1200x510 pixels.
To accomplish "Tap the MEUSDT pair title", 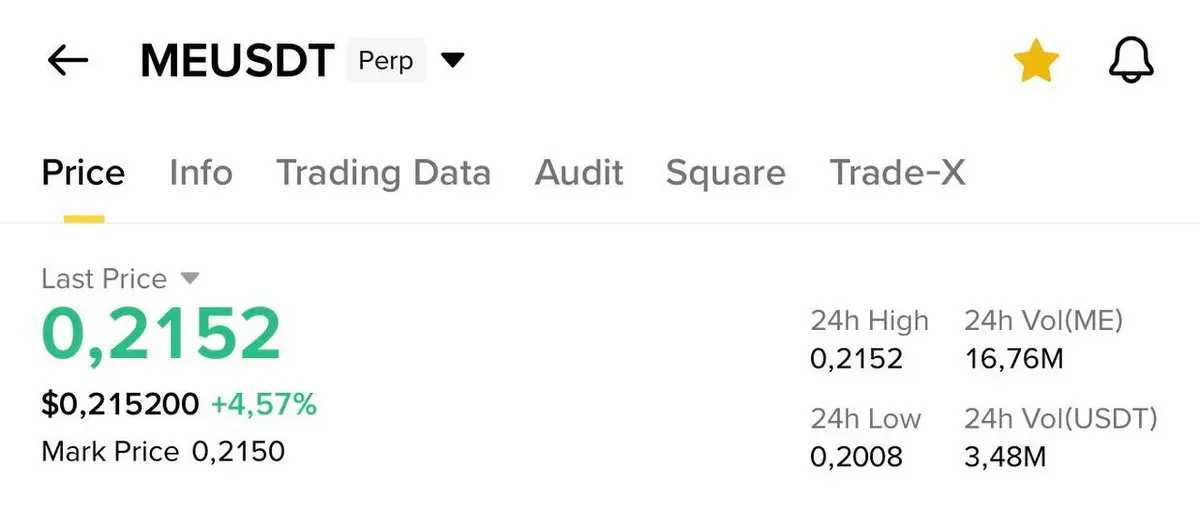I will coord(237,62).
